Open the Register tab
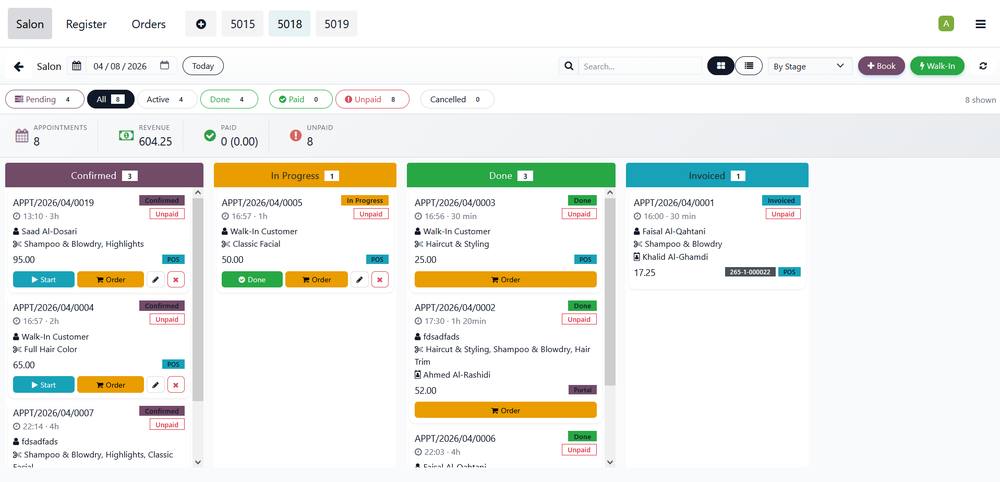 click(x=86, y=24)
